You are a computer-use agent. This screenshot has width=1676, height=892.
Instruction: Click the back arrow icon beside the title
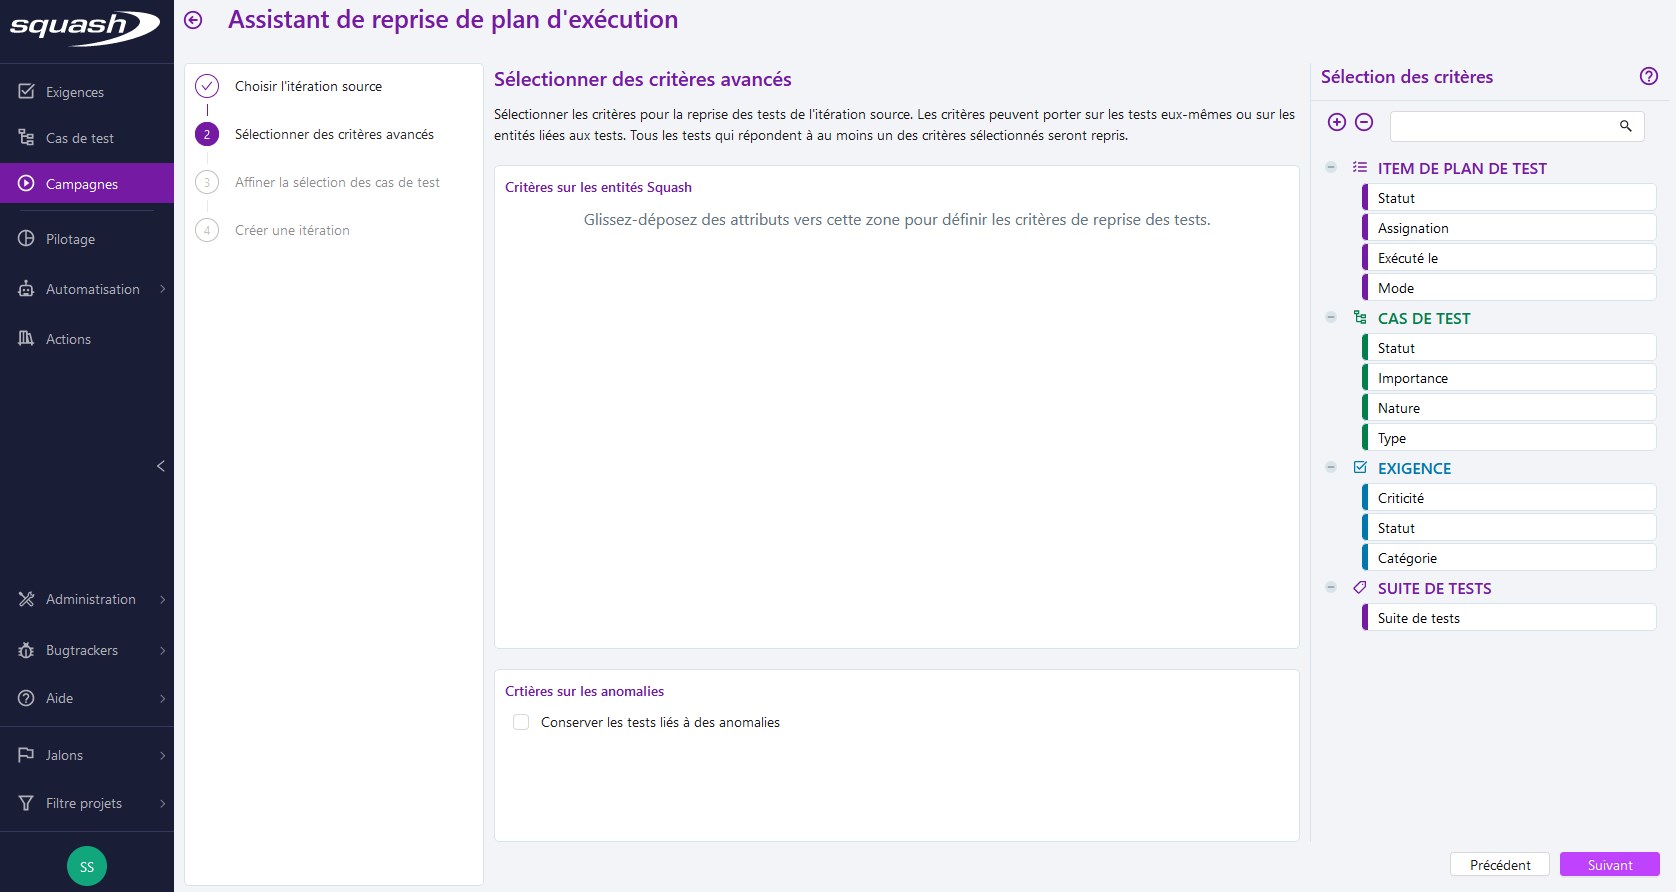pyautogui.click(x=193, y=20)
